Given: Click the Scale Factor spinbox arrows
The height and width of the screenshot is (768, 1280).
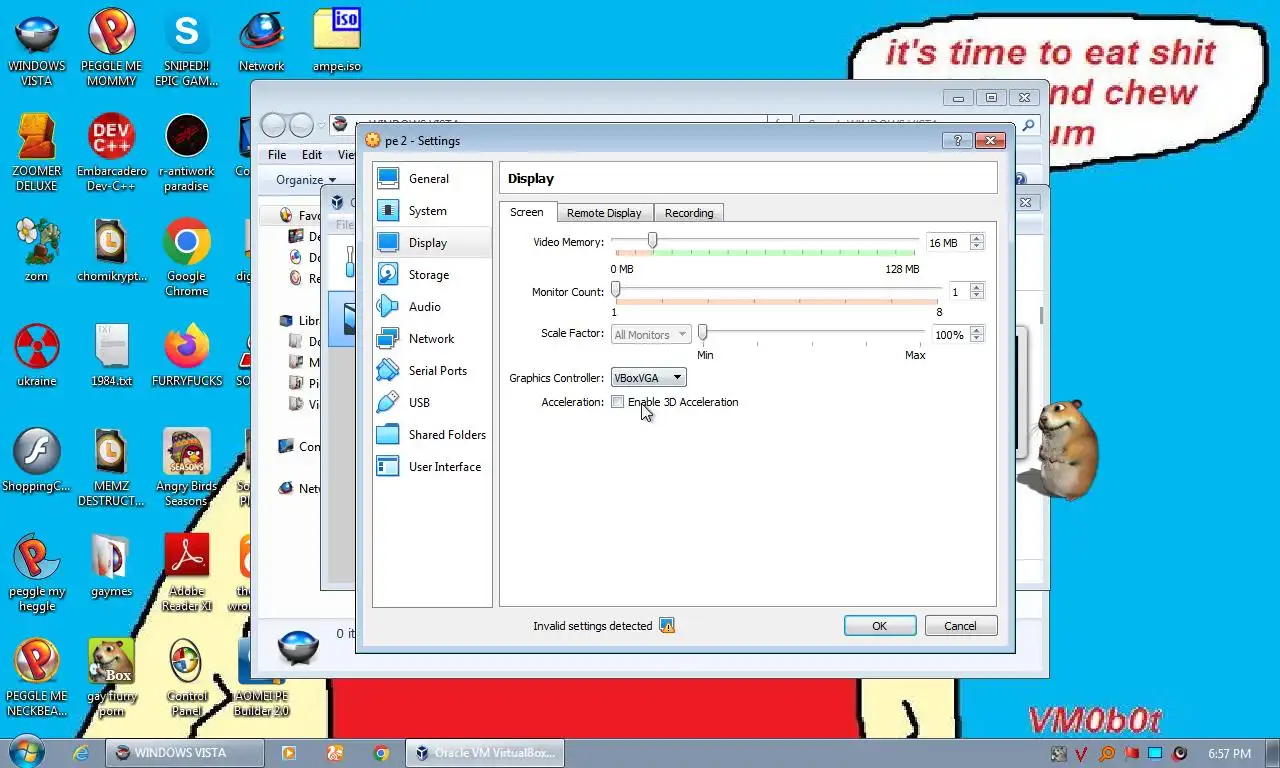Looking at the screenshot, I should 977,335.
